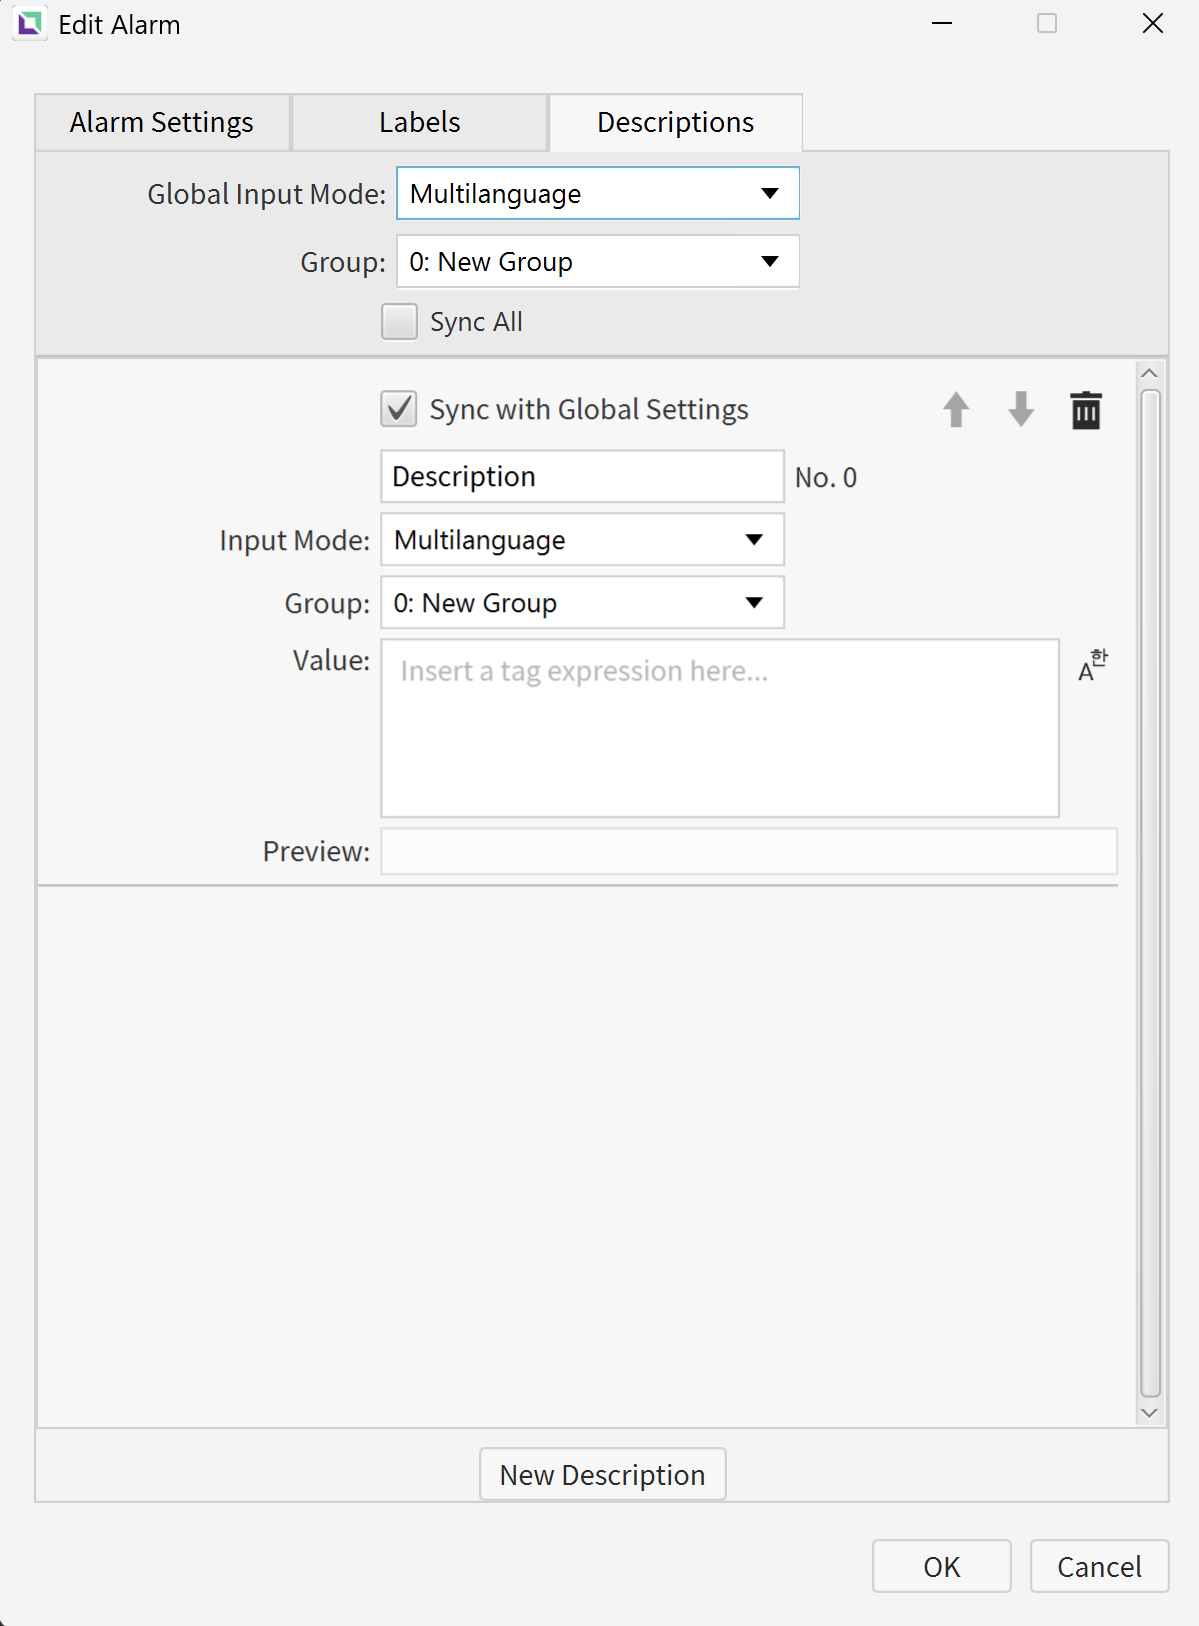The image size is (1199, 1626).
Task: Confirm with the OK button
Action: pyautogui.click(x=942, y=1566)
